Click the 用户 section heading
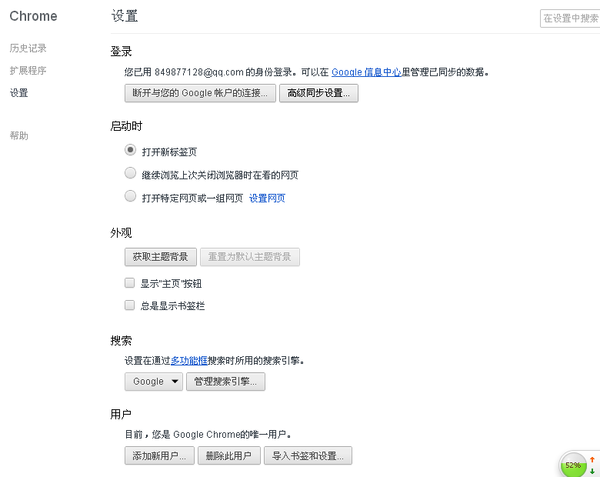600x477 pixels. [121, 414]
